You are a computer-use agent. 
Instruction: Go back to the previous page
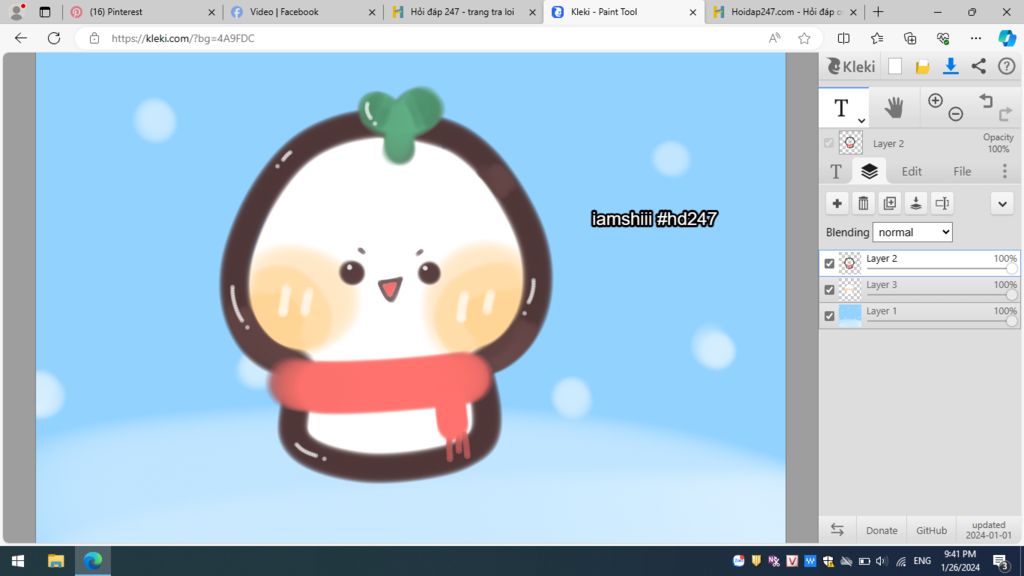[21, 38]
